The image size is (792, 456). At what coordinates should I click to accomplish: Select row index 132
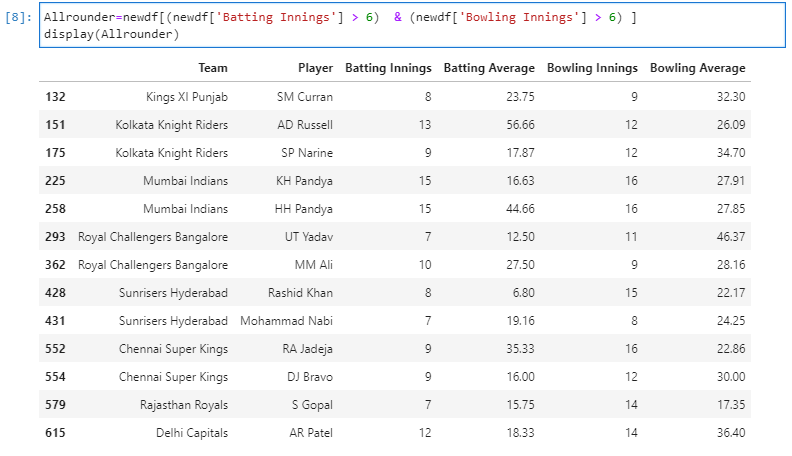click(x=55, y=96)
